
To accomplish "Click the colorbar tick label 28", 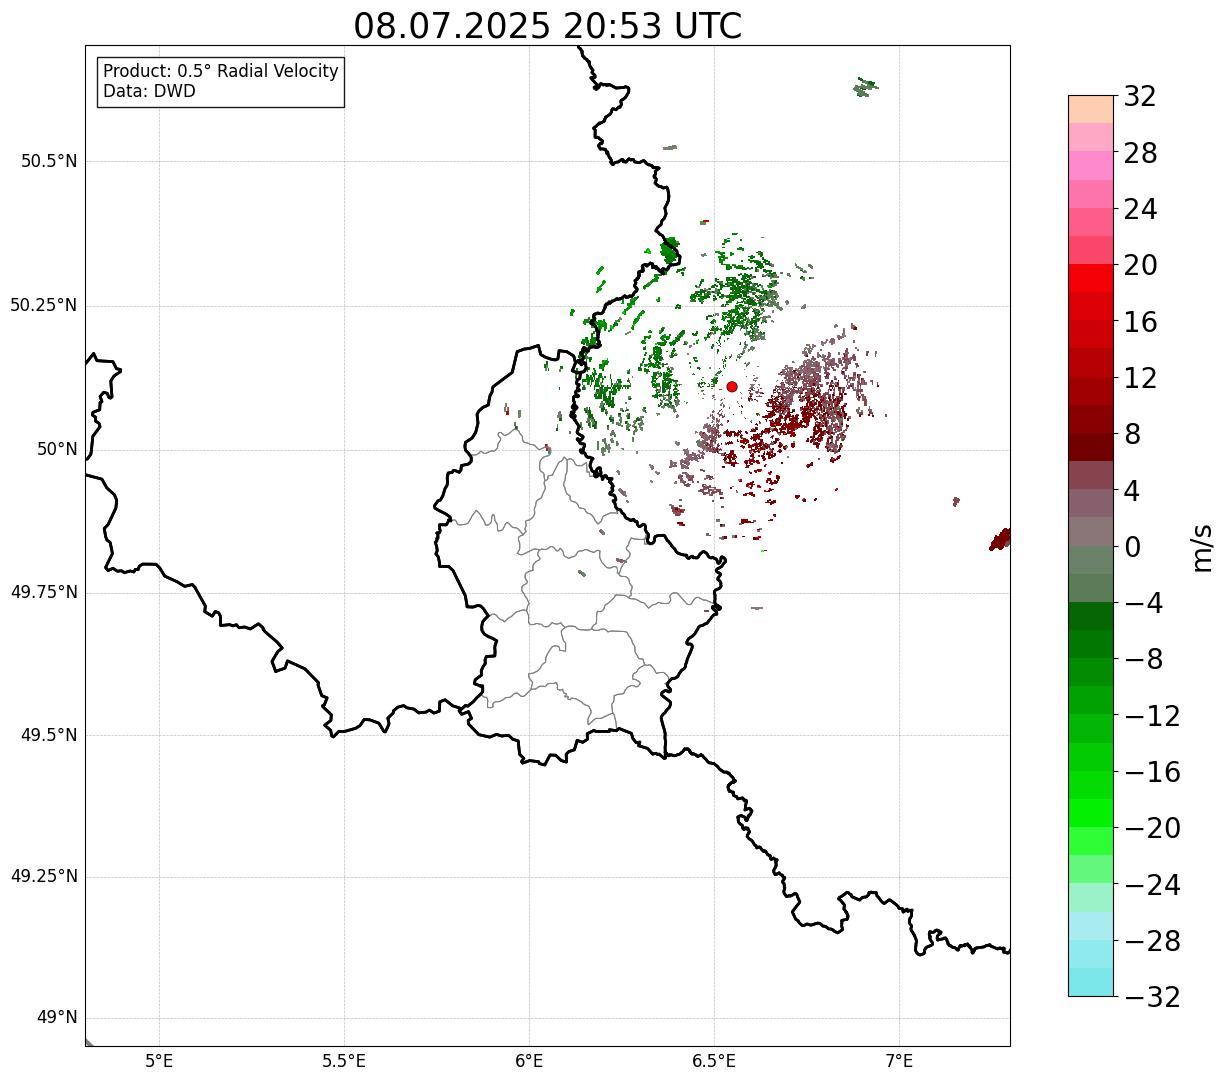I will pyautogui.click(x=1140, y=153).
